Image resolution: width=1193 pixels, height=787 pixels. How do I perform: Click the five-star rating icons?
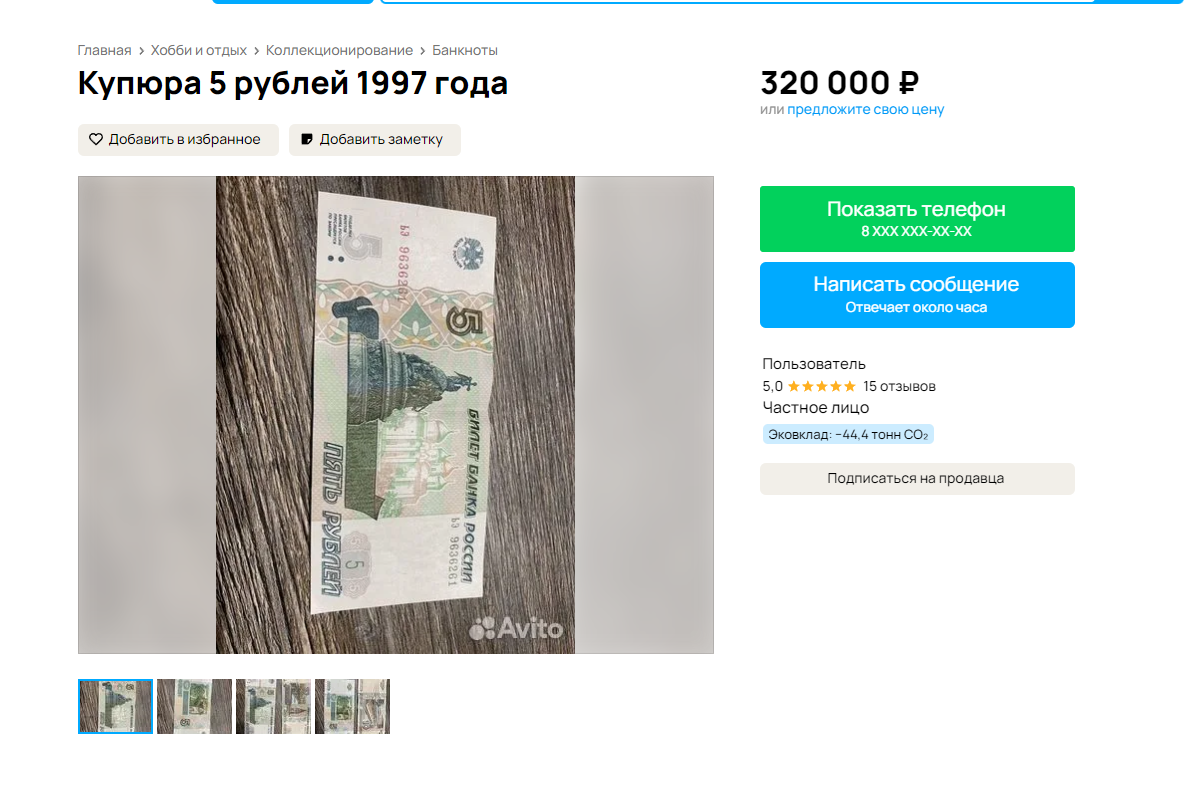(822, 387)
